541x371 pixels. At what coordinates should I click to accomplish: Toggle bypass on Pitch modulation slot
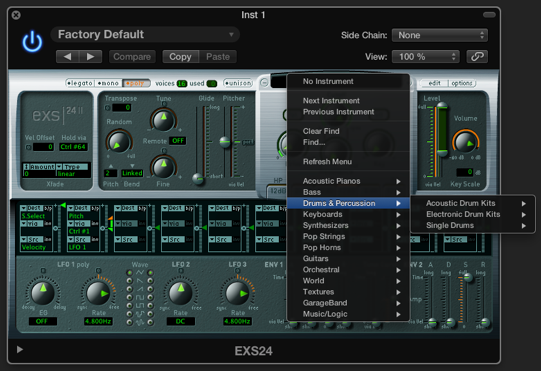click(96, 208)
